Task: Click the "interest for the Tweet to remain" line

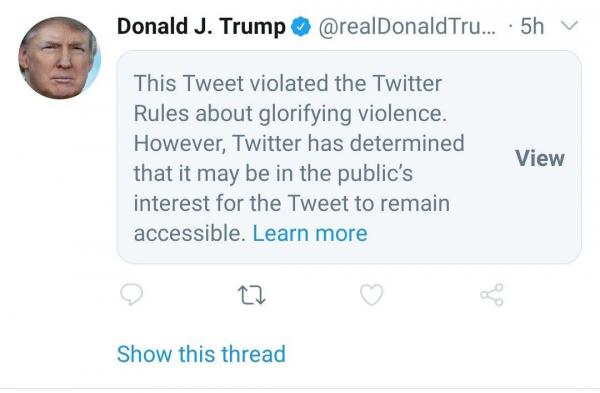Action: pyautogui.click(x=292, y=203)
